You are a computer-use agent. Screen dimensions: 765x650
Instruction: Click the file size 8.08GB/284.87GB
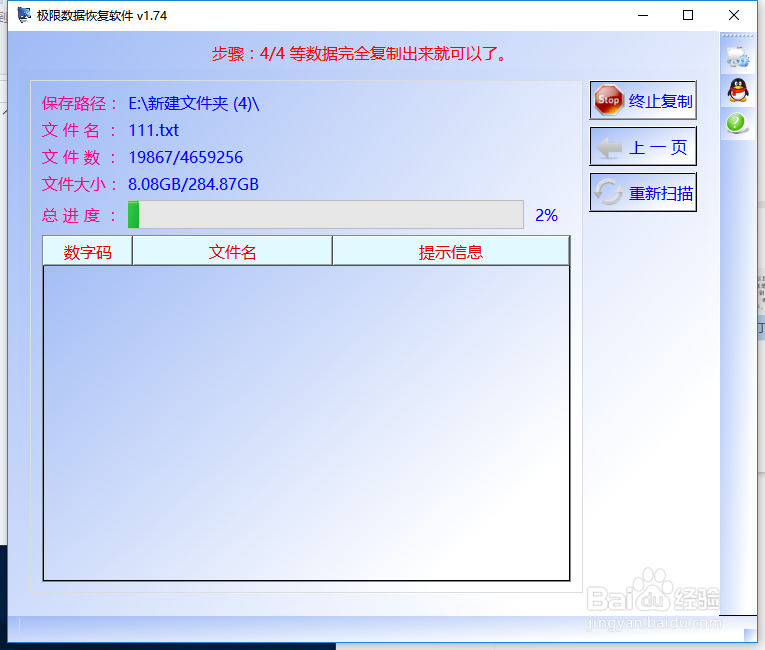tap(193, 184)
